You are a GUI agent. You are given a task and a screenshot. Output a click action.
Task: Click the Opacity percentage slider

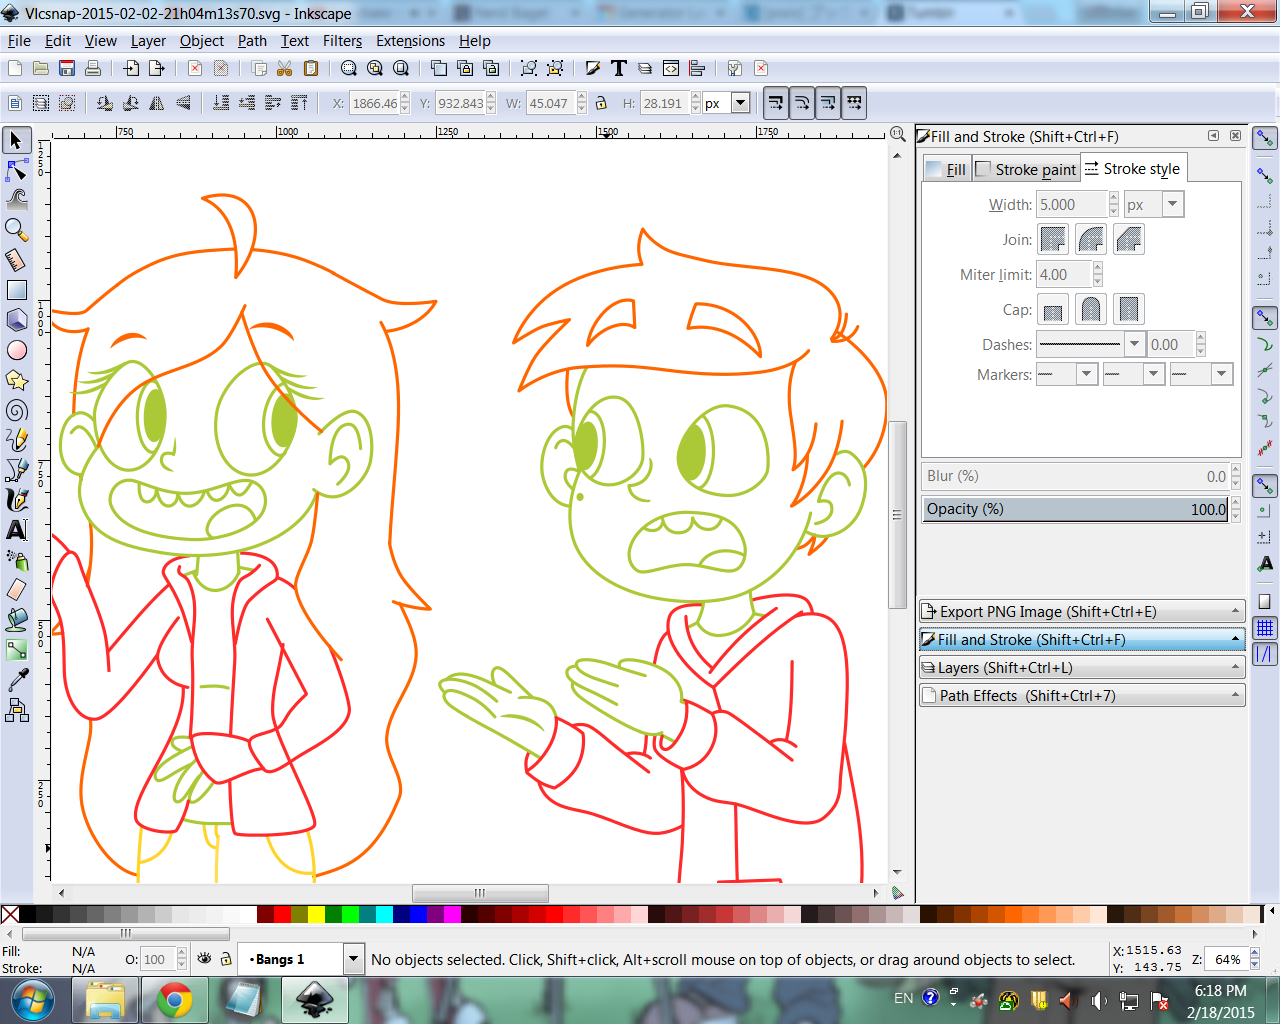click(1075, 509)
